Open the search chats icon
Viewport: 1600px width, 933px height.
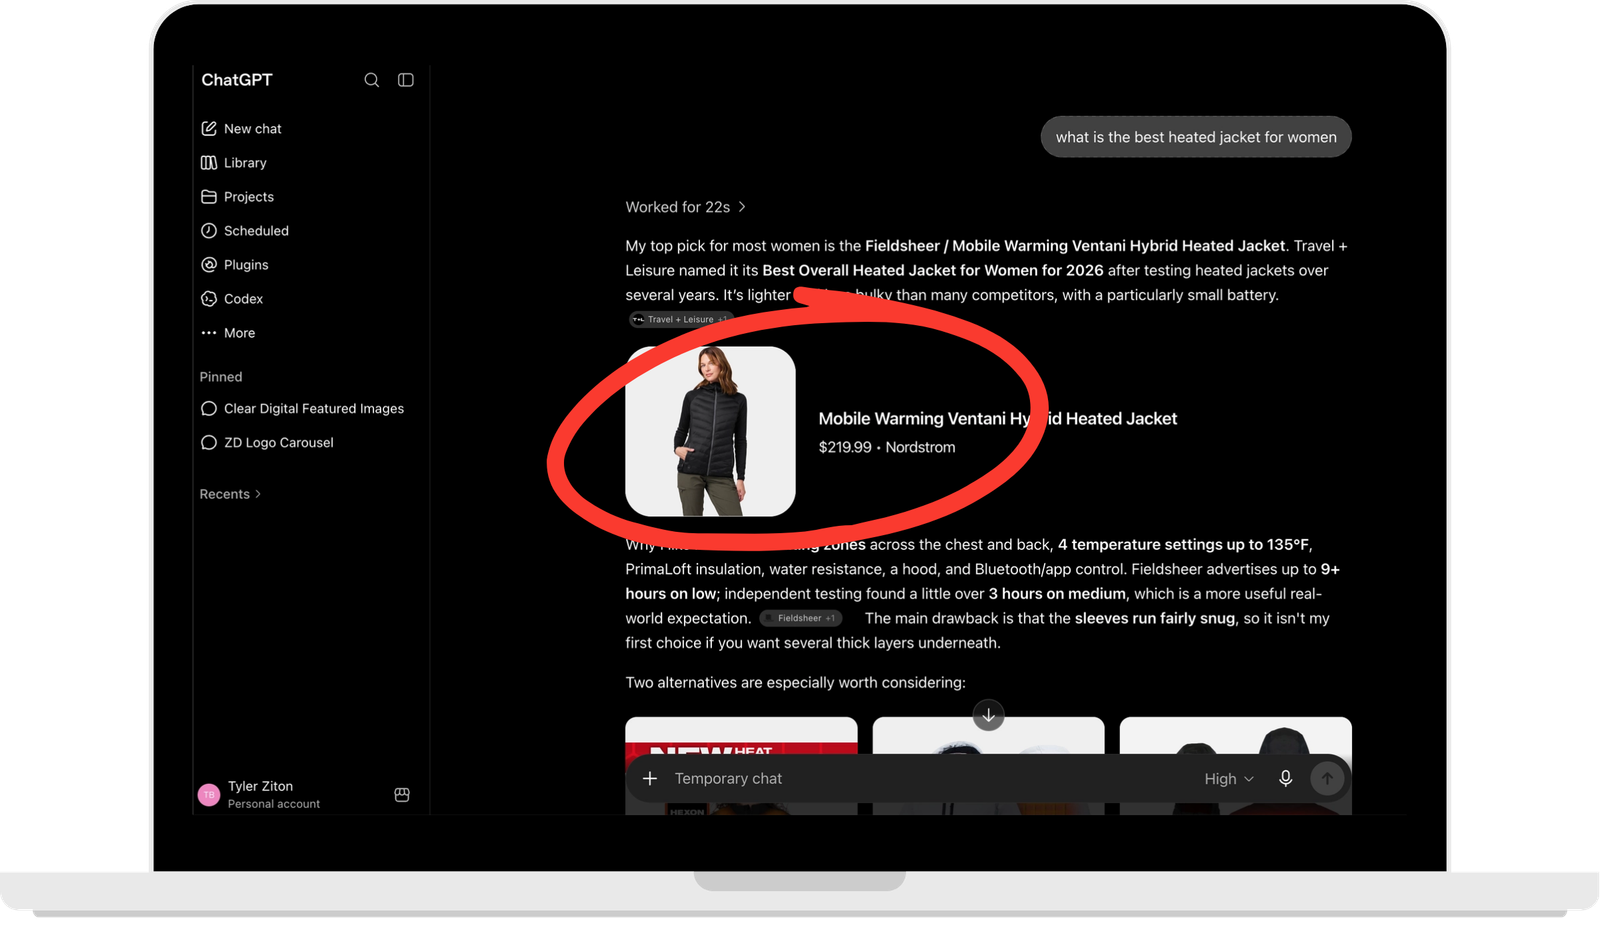[372, 80]
